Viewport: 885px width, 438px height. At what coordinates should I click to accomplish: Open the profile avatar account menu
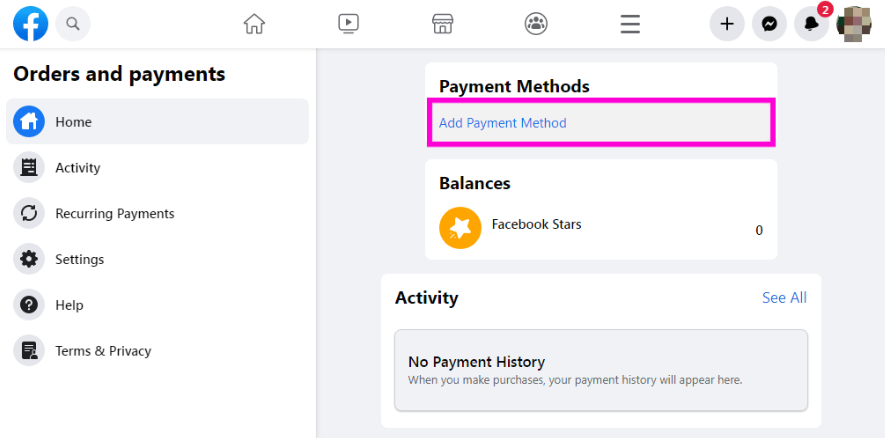[854, 24]
